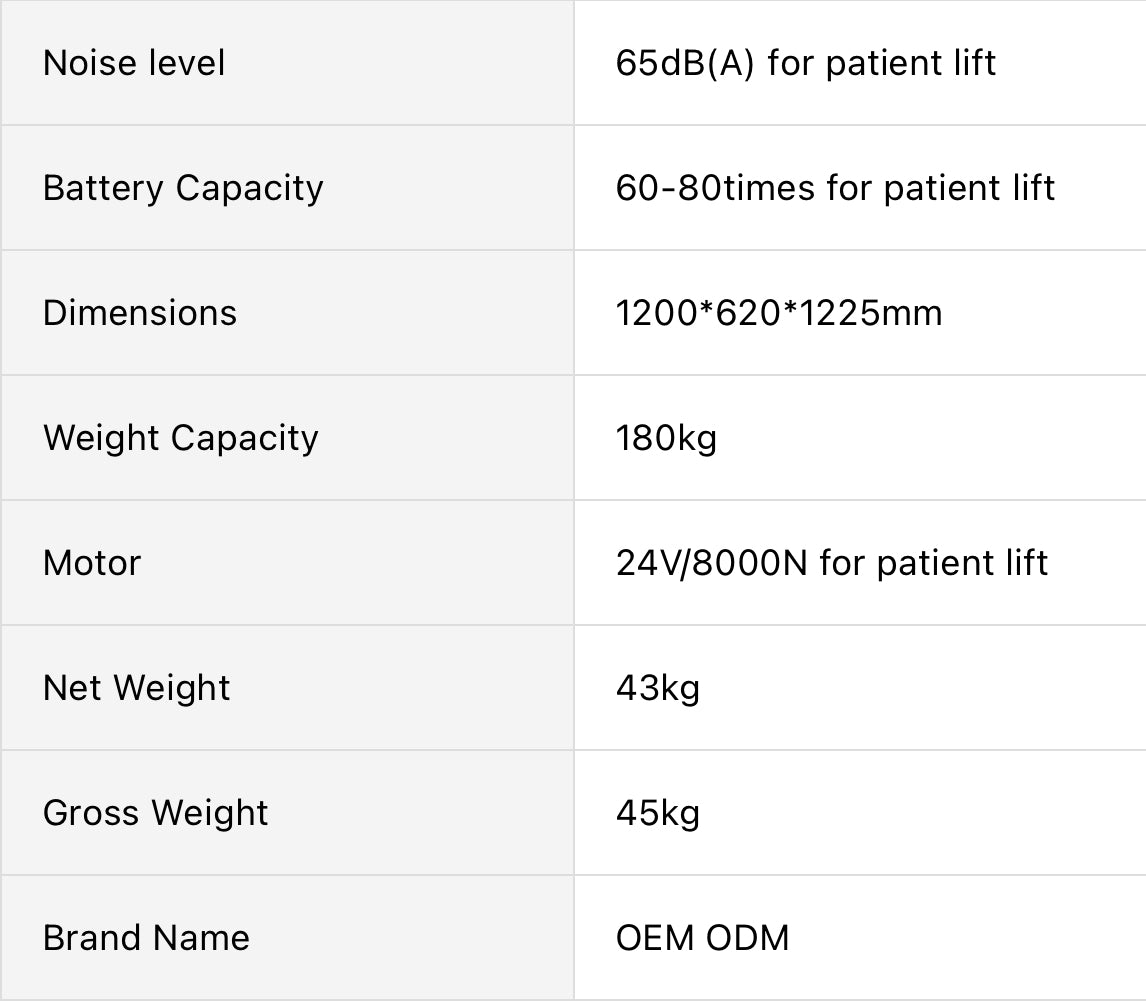
Task: Select the 65dB(A) for patient lift value
Action: click(x=806, y=63)
